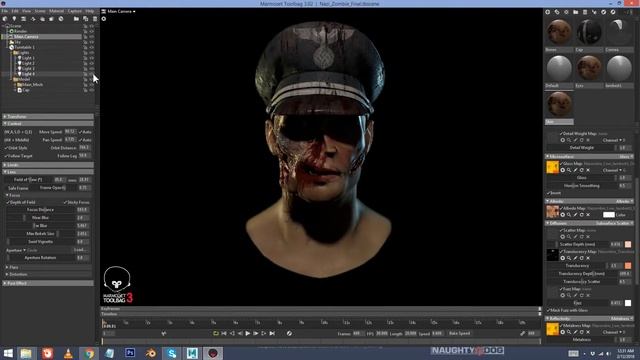
Task: Click the duplicate icon in scene toolbar
Action: point(85,19)
